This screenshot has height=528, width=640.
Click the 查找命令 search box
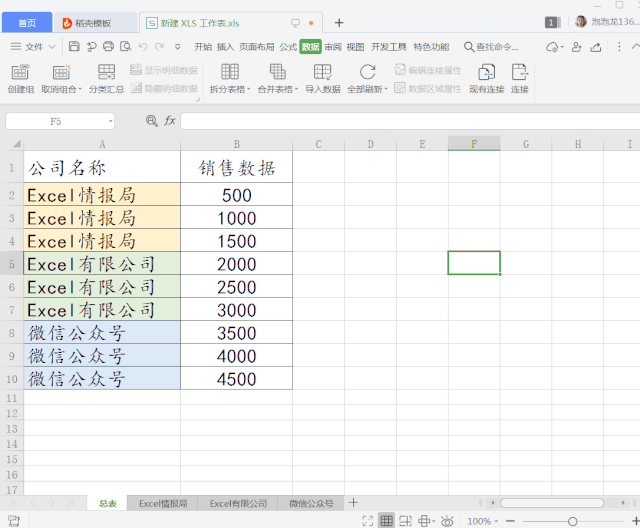tap(491, 47)
